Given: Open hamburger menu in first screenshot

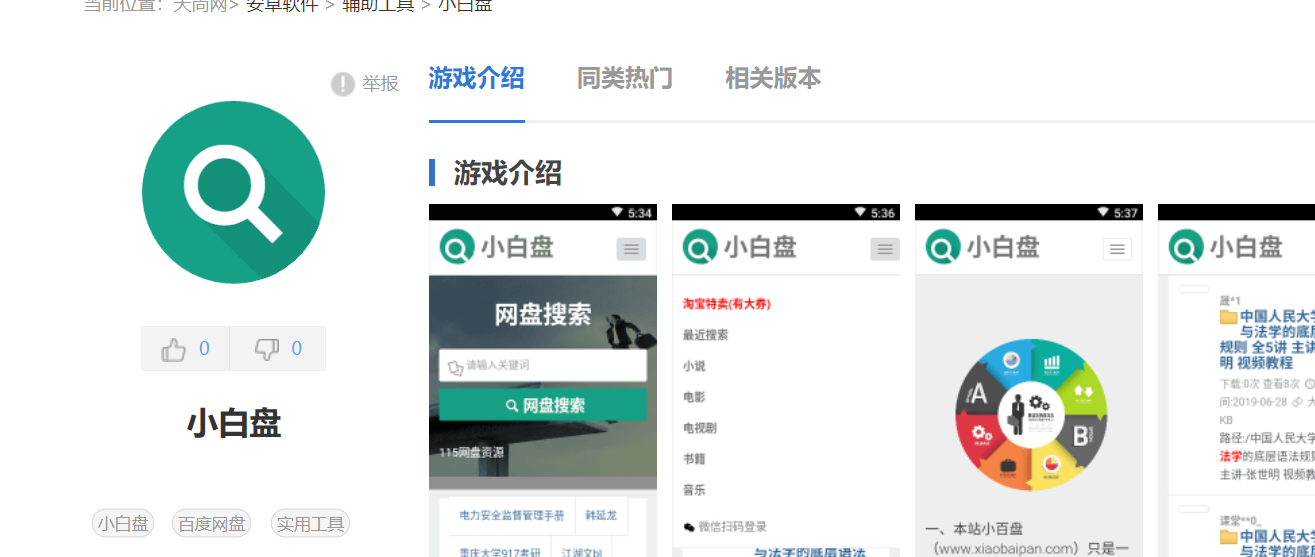Looking at the screenshot, I should [631, 249].
